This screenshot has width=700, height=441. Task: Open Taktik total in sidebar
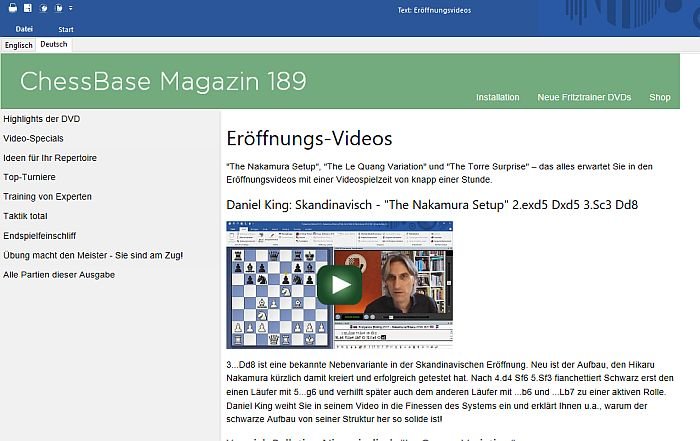coord(25,216)
